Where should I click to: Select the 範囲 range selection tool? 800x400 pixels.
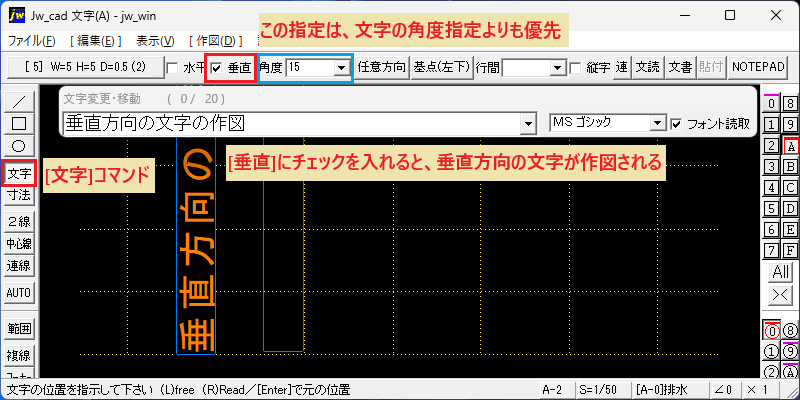(19, 329)
